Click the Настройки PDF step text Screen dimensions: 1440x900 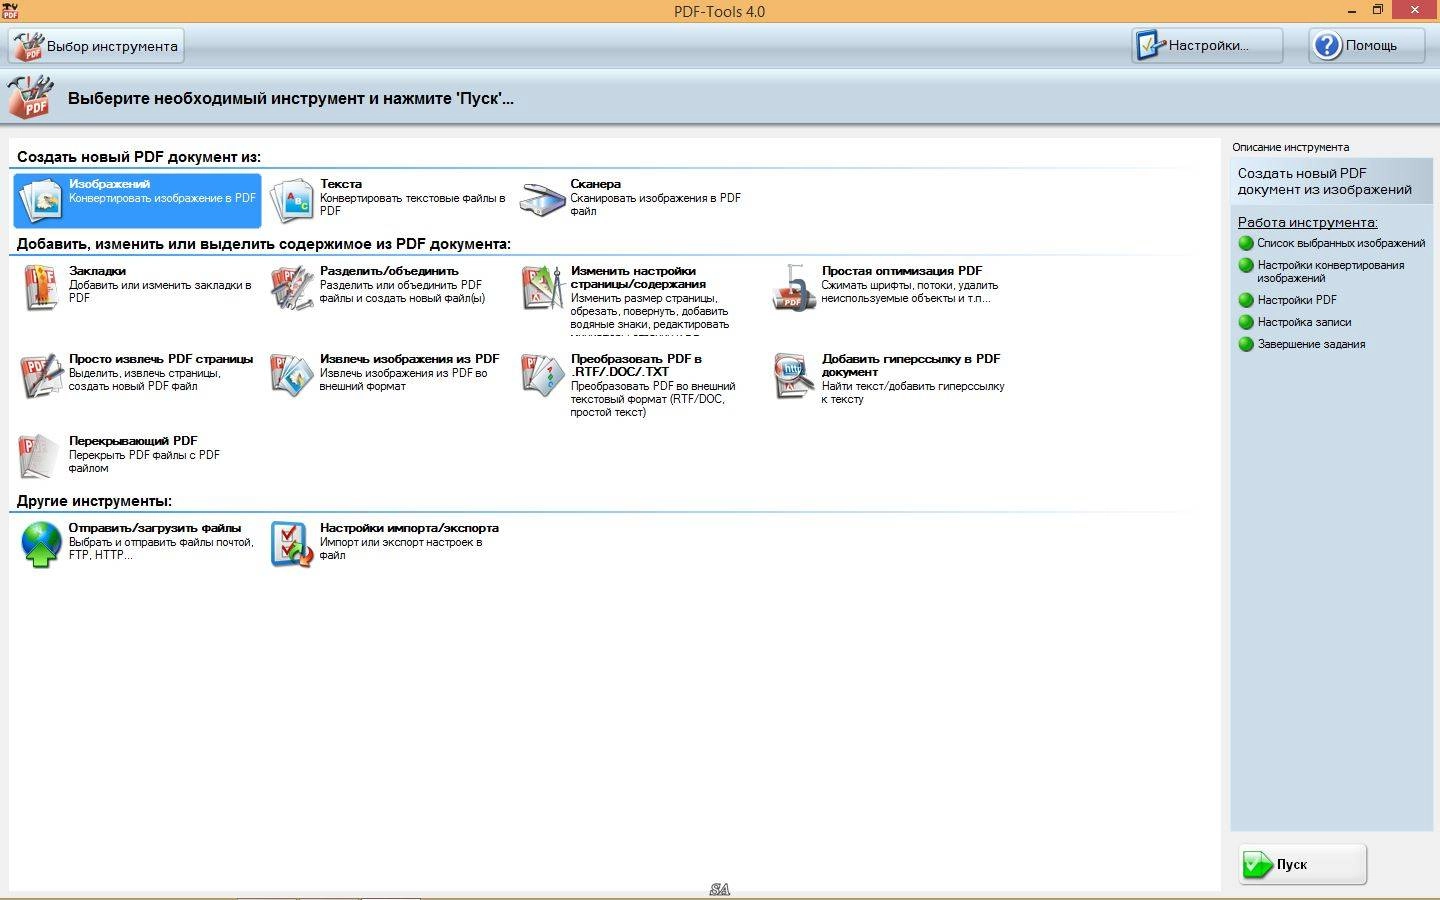(x=1297, y=300)
